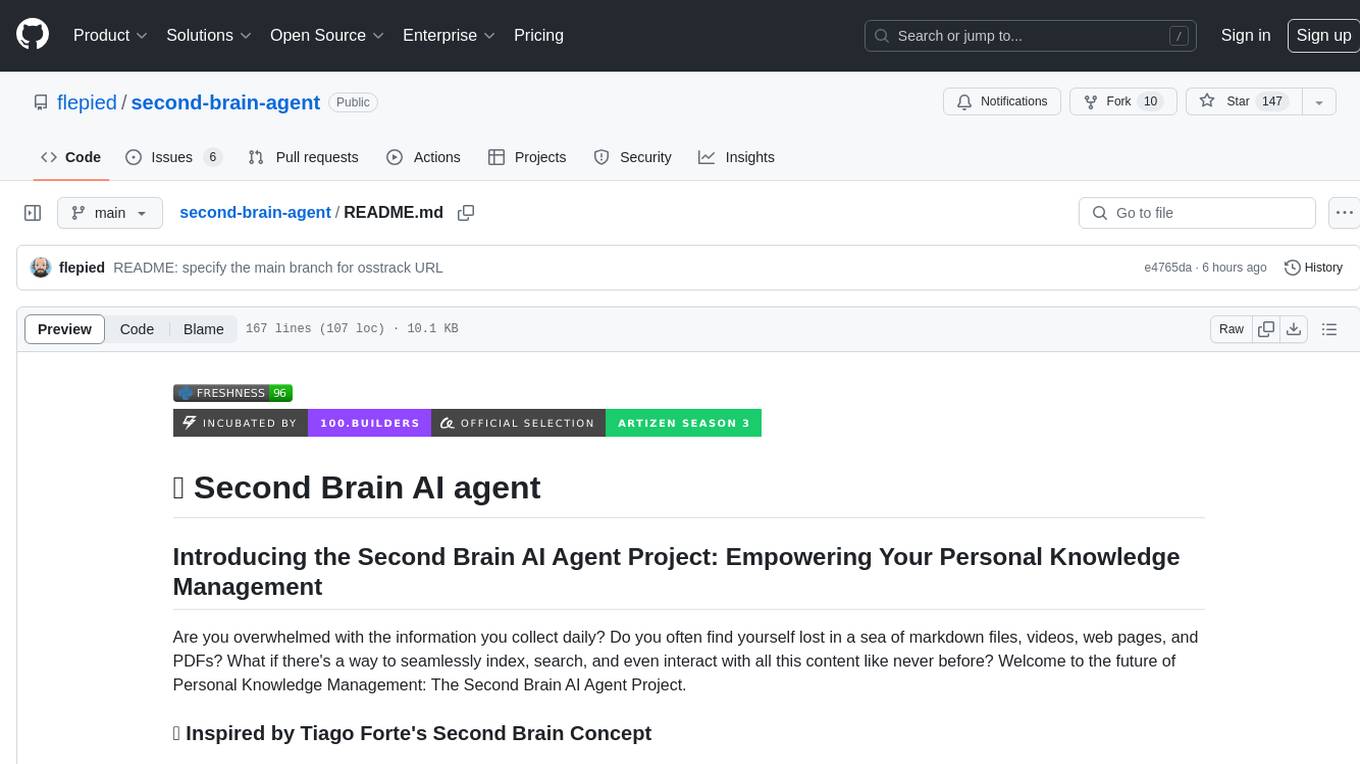Viewport: 1360px width, 764px height.
Task: Expand the Solutions menu
Action: (x=208, y=35)
